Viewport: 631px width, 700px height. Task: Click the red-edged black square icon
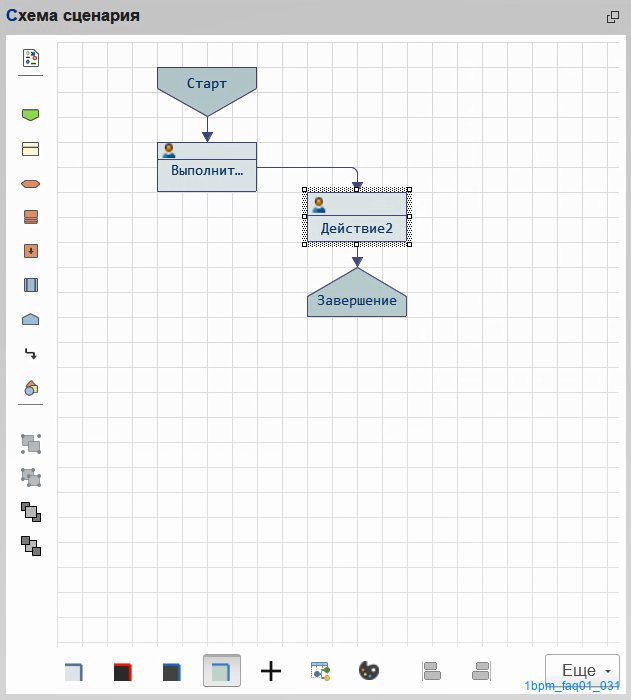[x=122, y=671]
